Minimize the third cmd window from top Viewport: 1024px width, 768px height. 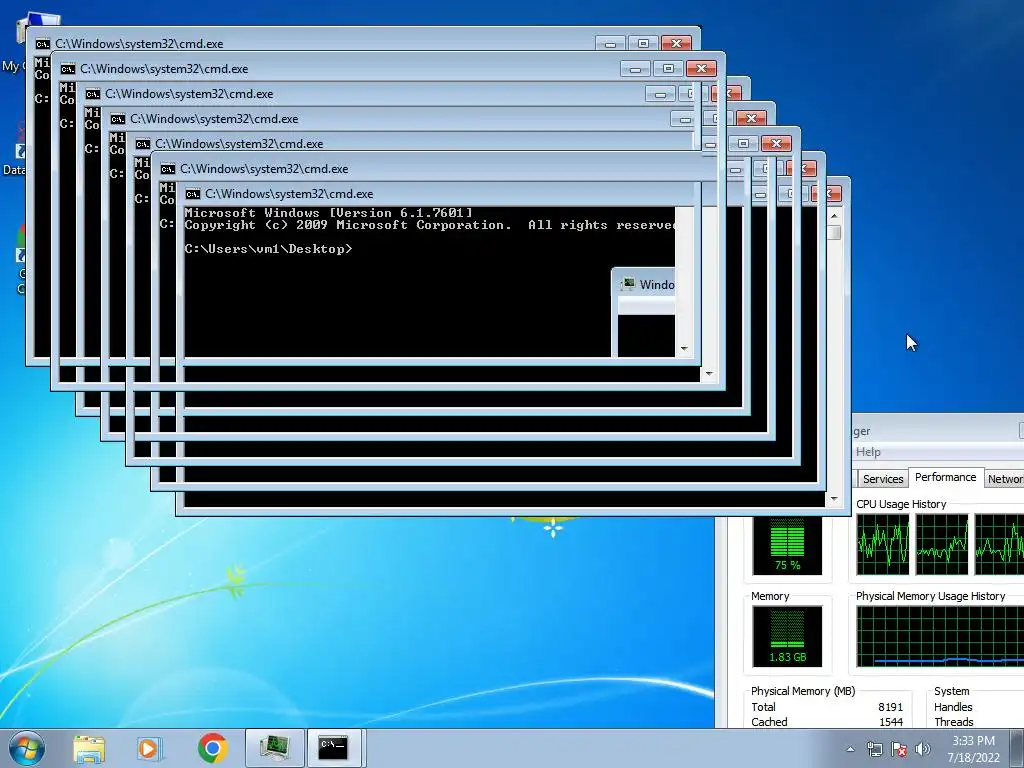(660, 94)
